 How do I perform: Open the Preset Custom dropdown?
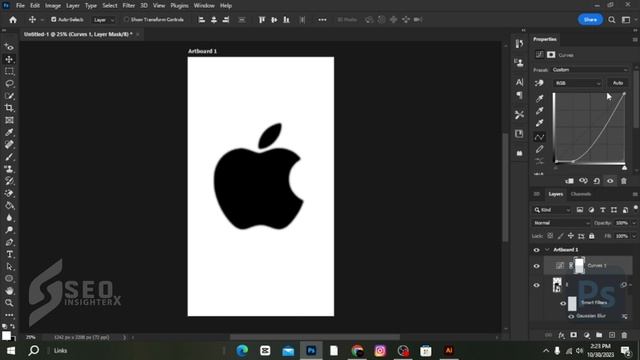click(x=590, y=70)
